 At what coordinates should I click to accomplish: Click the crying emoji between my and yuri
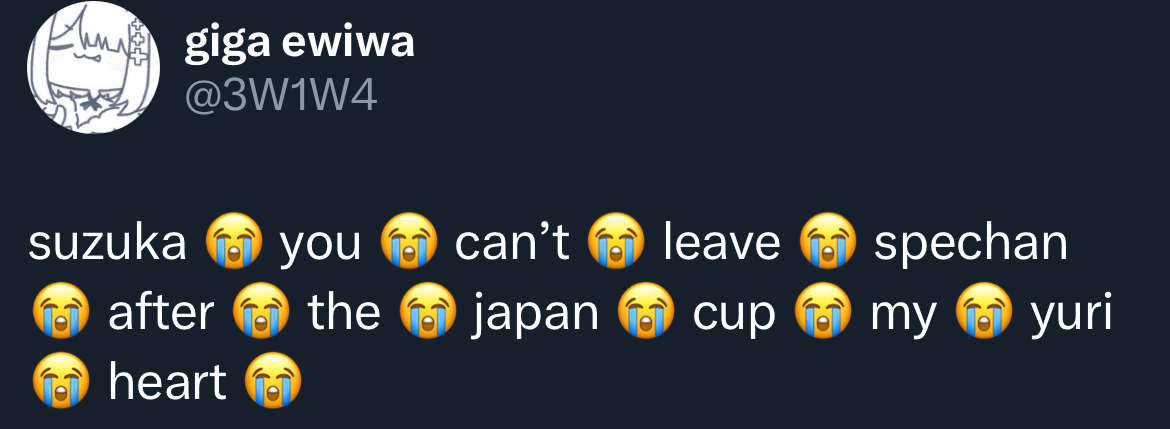tap(984, 312)
